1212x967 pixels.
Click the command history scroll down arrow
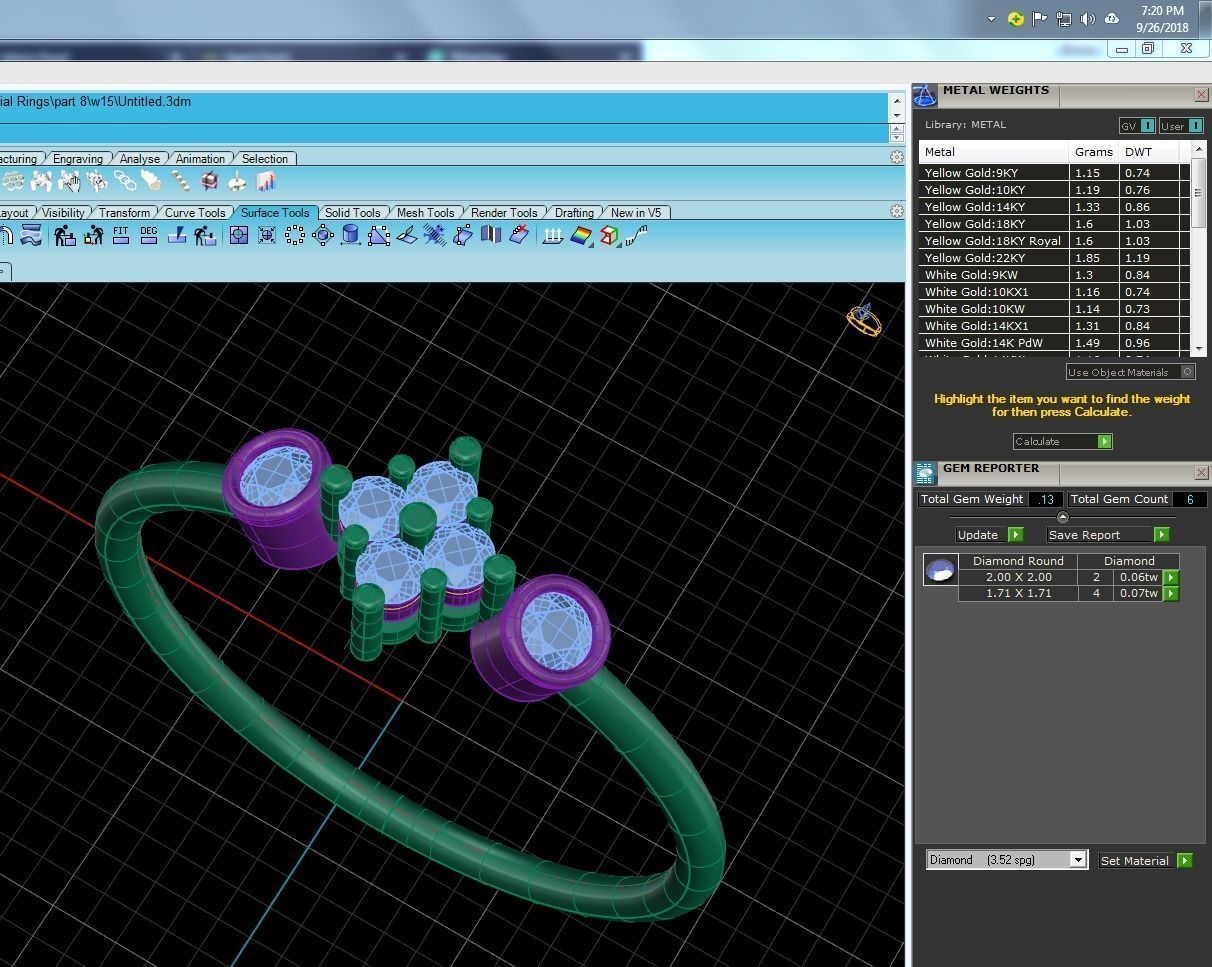click(896, 116)
